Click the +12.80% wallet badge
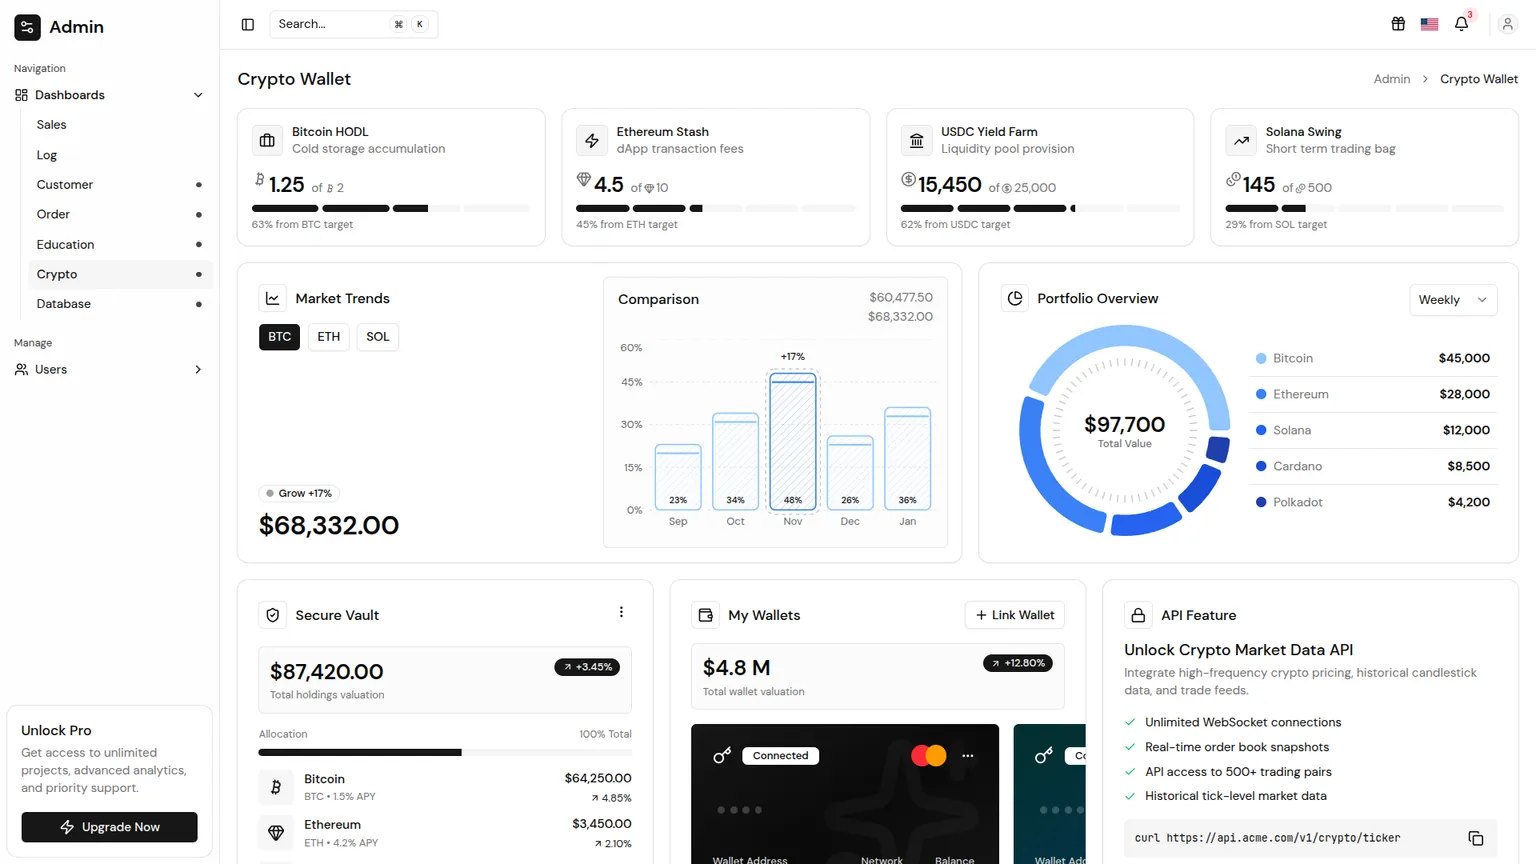The height and width of the screenshot is (864, 1536). 1018,663
